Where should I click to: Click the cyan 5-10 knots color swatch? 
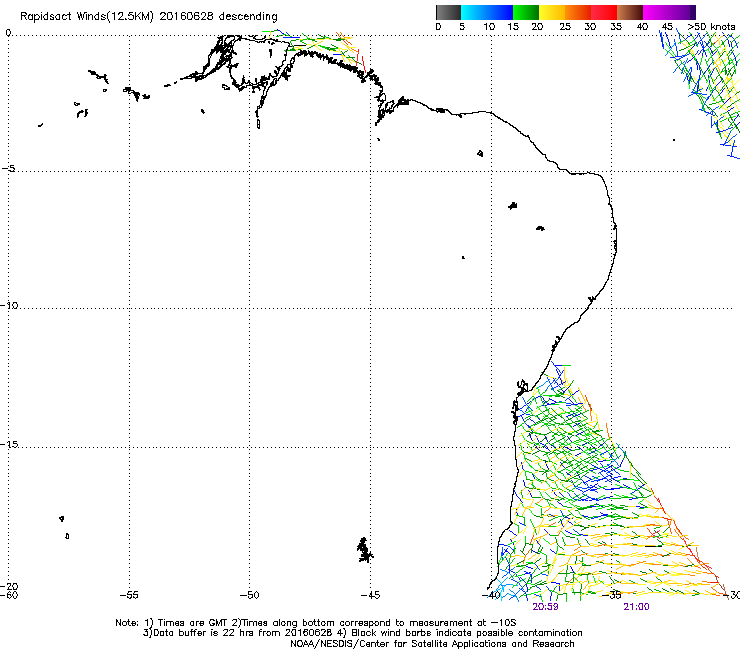[x=474, y=12]
